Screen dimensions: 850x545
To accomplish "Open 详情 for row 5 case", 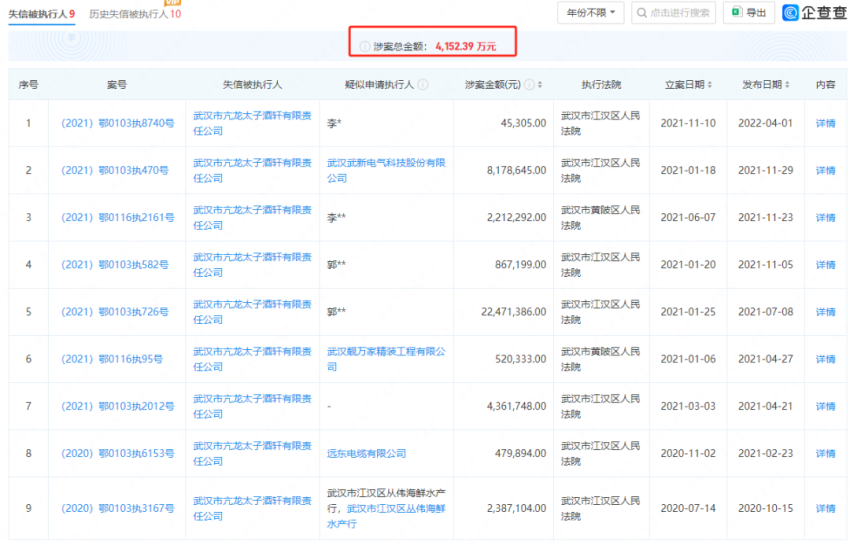I will 825,312.
